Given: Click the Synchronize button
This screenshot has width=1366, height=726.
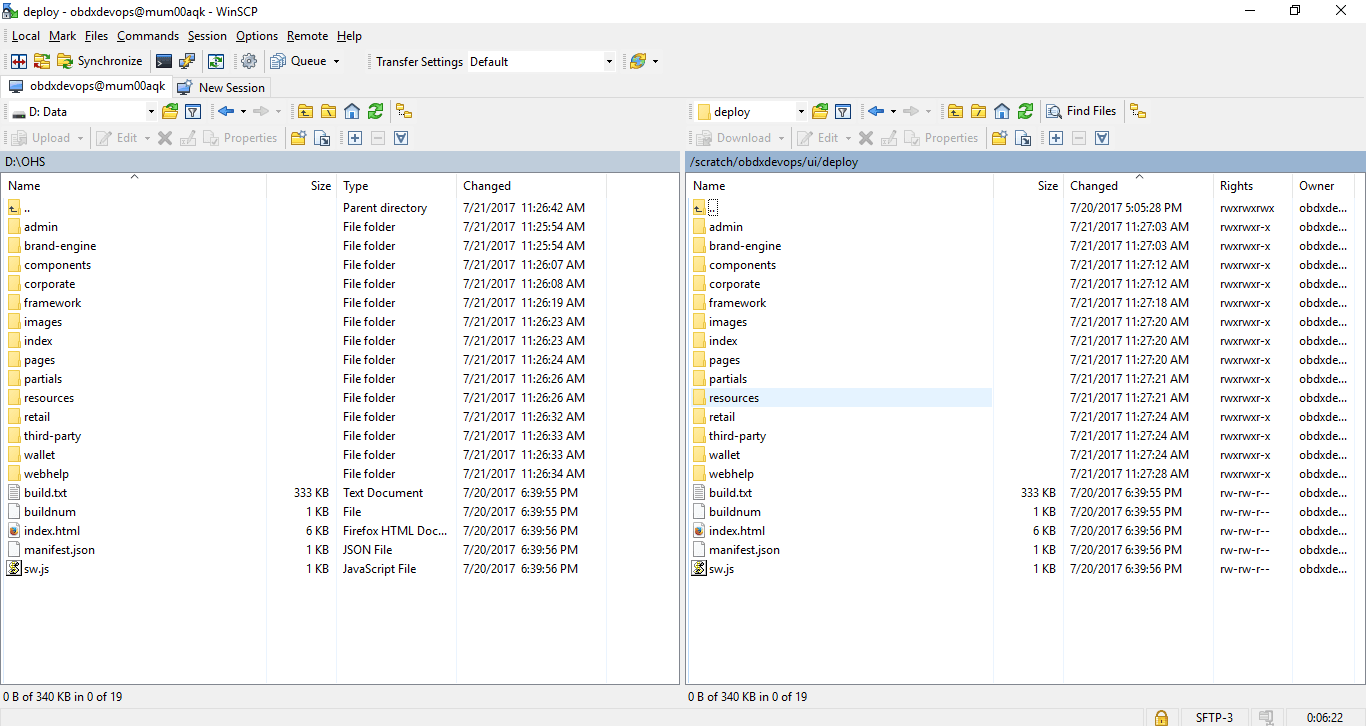Looking at the screenshot, I should pyautogui.click(x=100, y=61).
